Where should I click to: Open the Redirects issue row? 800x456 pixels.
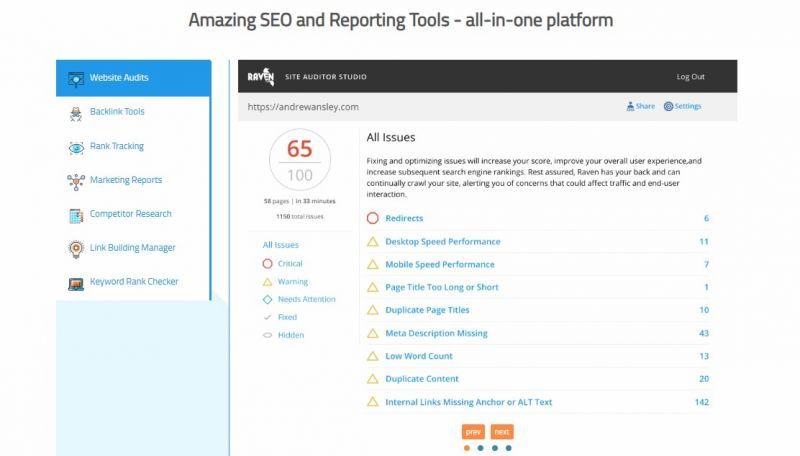tap(404, 218)
